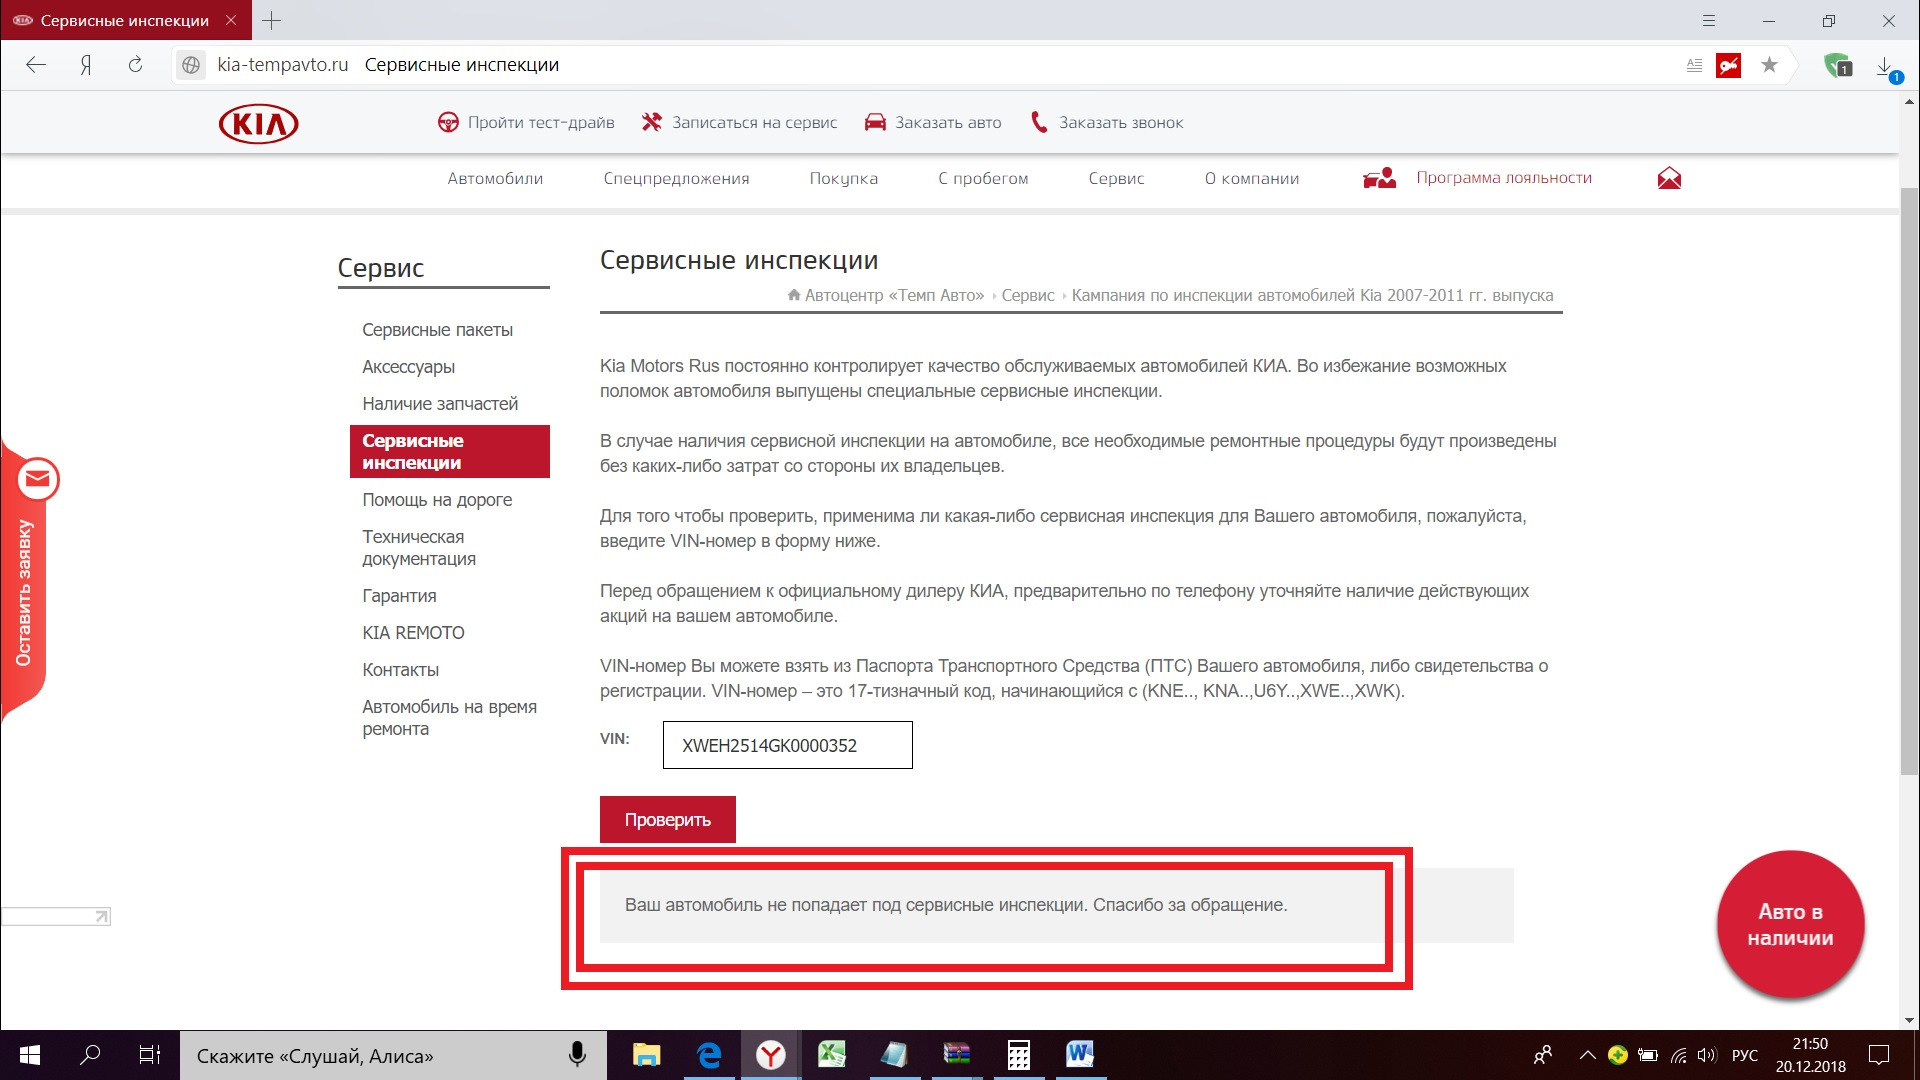Open the browser hamburger menu
Screen dimensions: 1920x1080
pos(1709,20)
